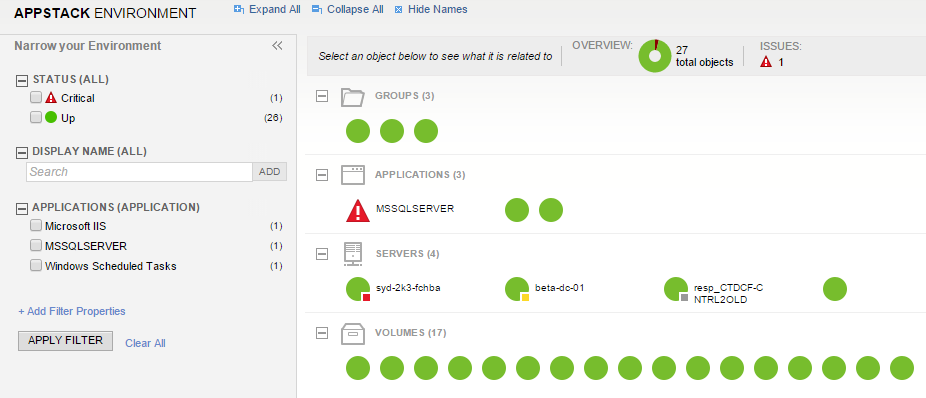Click the red issues warning triangle

[766, 61]
